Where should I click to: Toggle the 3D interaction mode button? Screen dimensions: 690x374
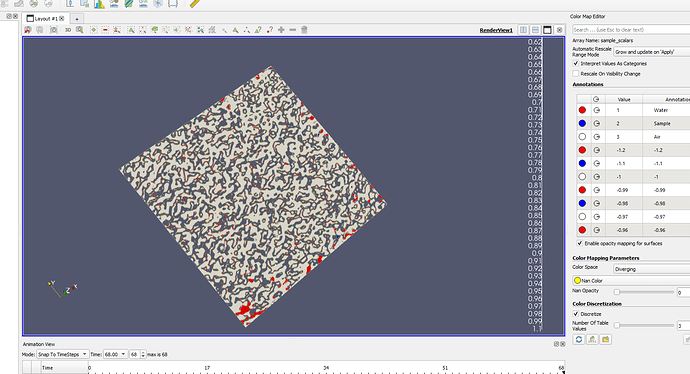pos(68,30)
